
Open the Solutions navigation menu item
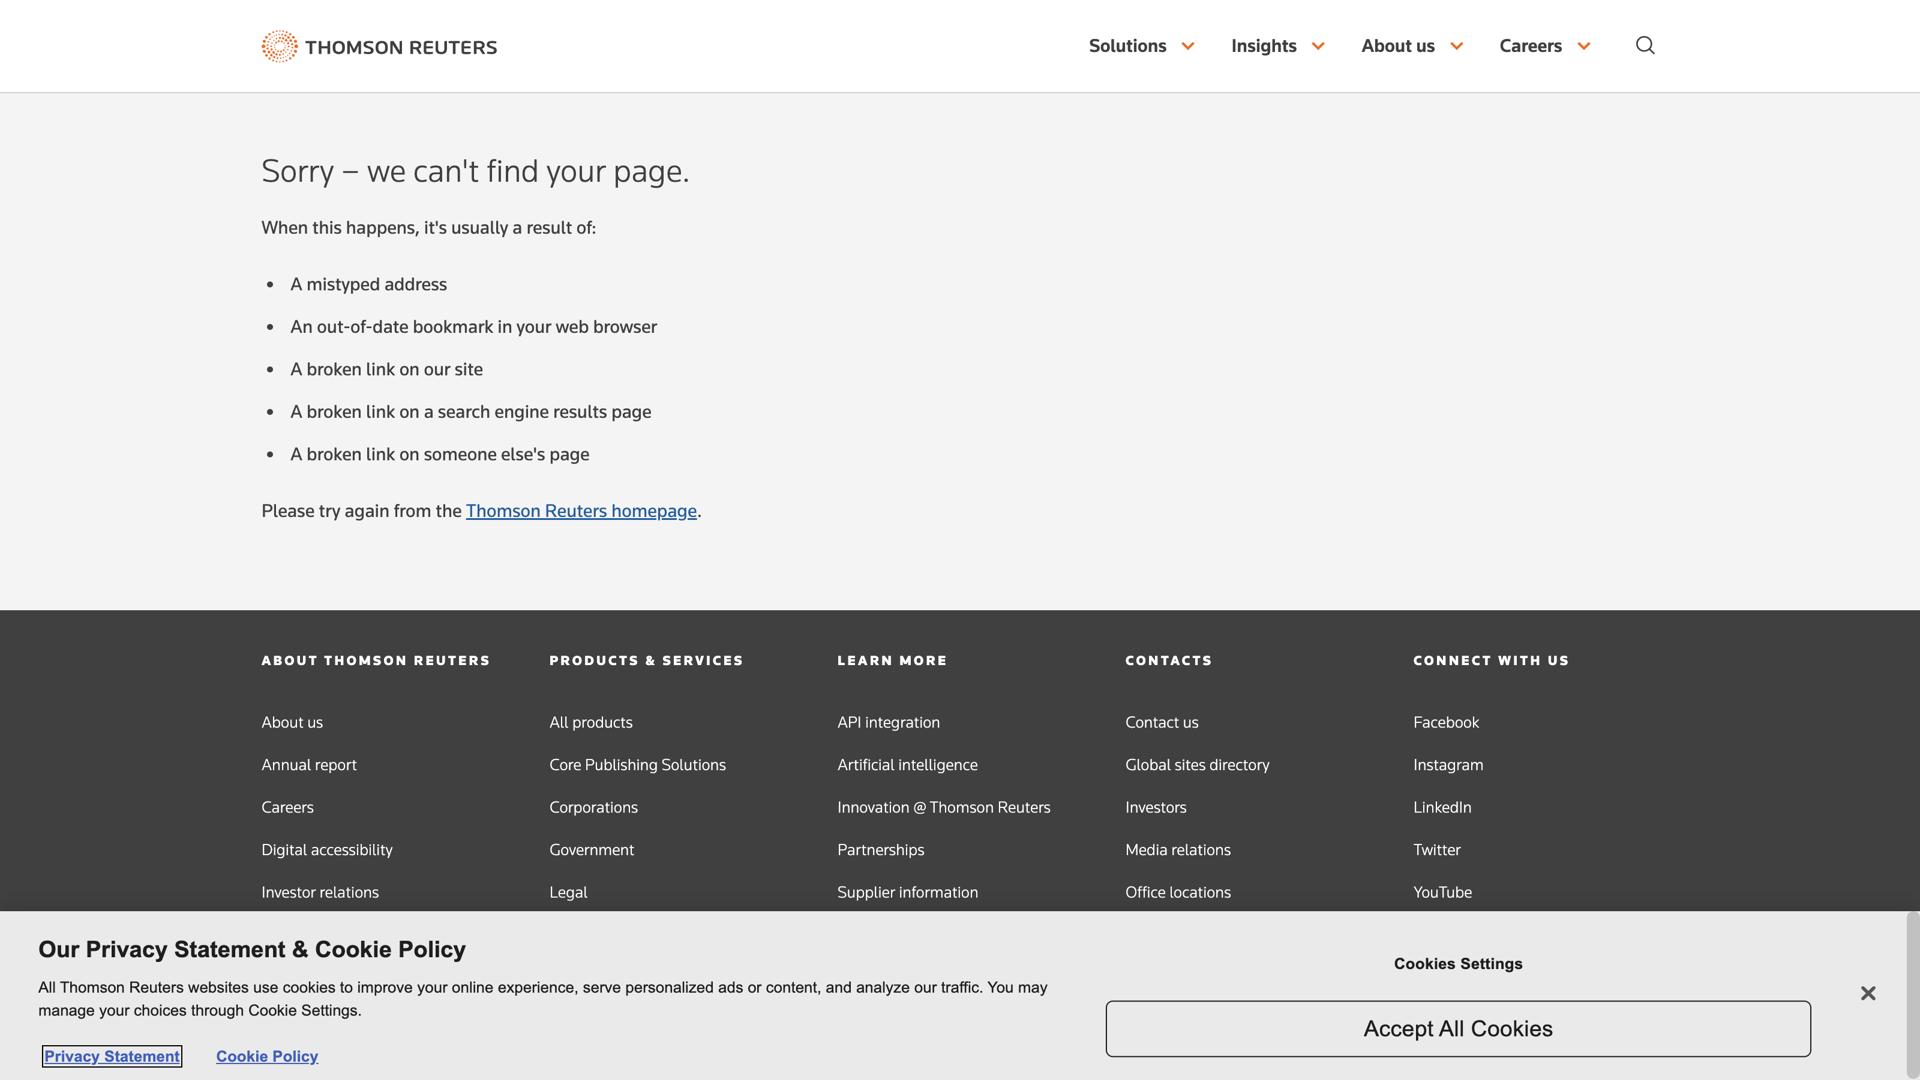[x=1127, y=46]
